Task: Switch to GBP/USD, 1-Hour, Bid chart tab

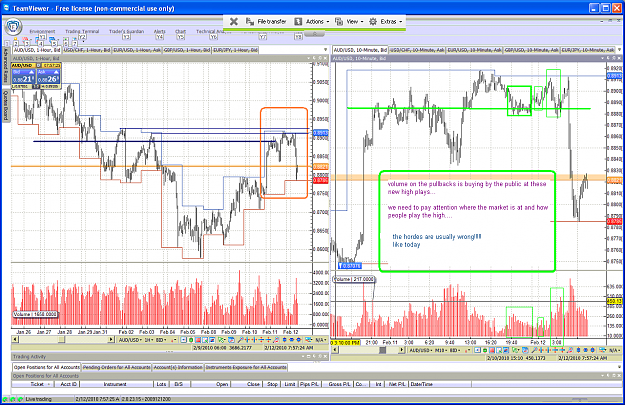Action: [187, 50]
